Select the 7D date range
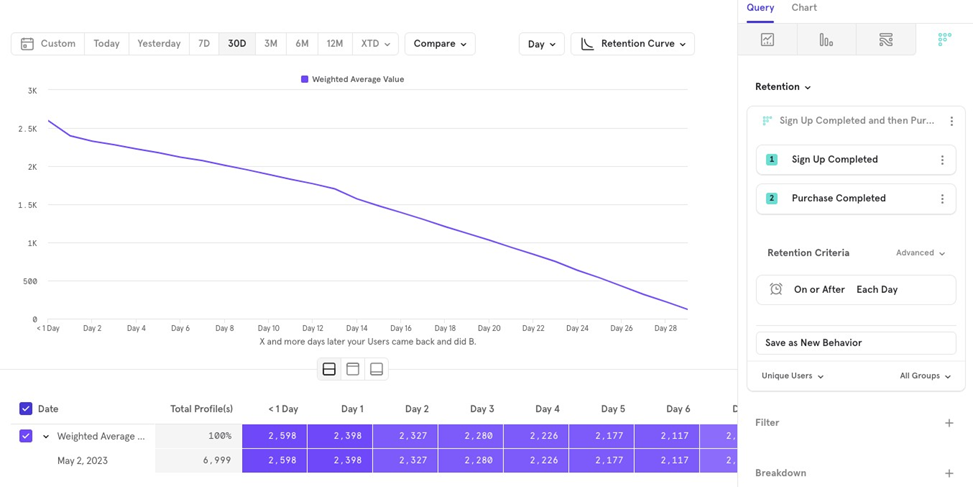973x487 pixels. coord(204,44)
